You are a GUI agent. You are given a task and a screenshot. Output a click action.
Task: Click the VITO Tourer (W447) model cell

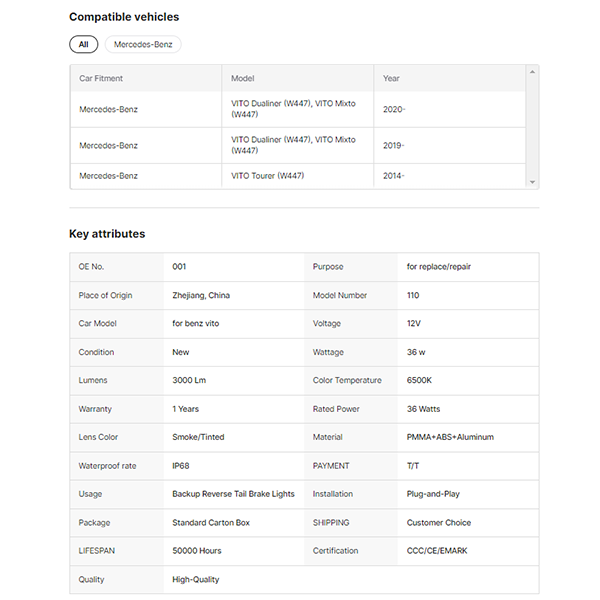[267, 176]
